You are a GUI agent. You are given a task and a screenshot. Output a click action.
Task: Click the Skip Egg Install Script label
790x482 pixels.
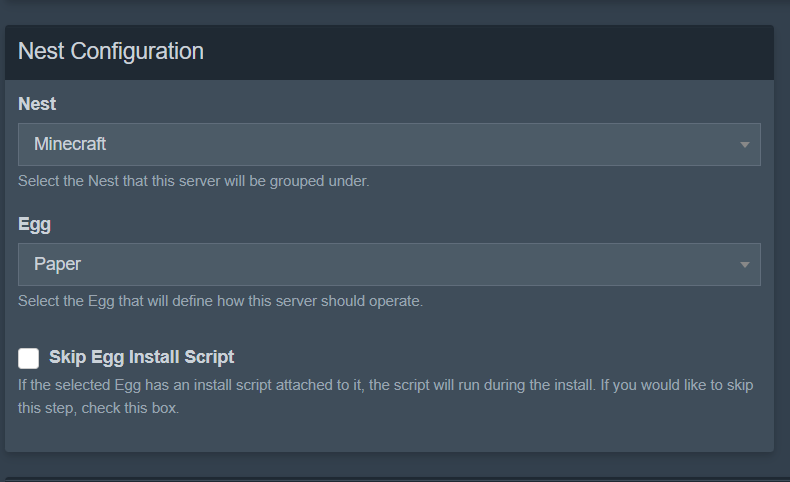click(x=141, y=357)
